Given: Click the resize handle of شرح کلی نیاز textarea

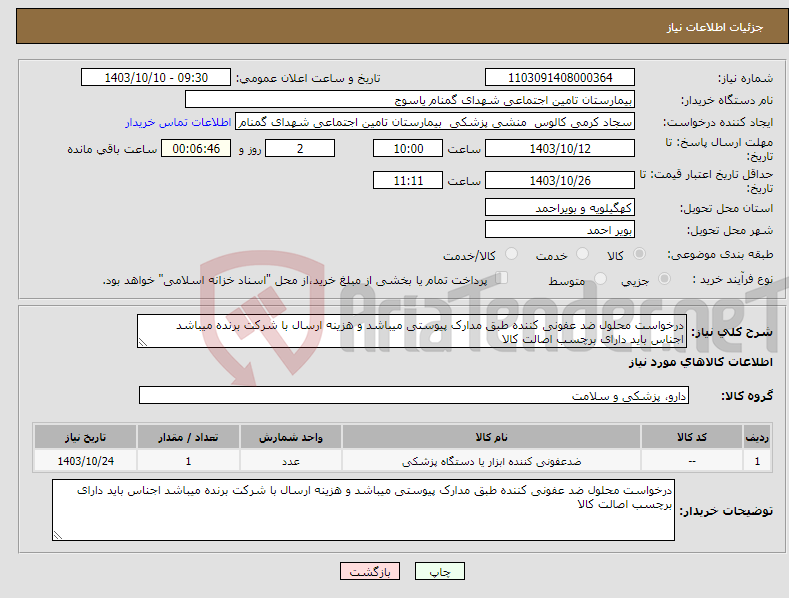Looking at the screenshot, I should coord(143,343).
